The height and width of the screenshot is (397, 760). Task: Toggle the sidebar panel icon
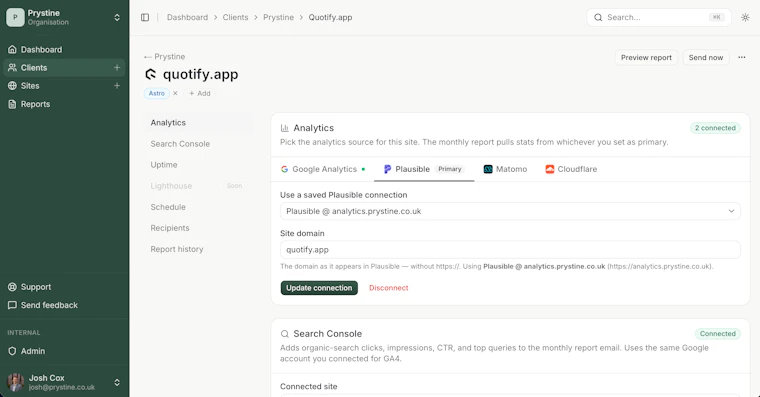(145, 17)
